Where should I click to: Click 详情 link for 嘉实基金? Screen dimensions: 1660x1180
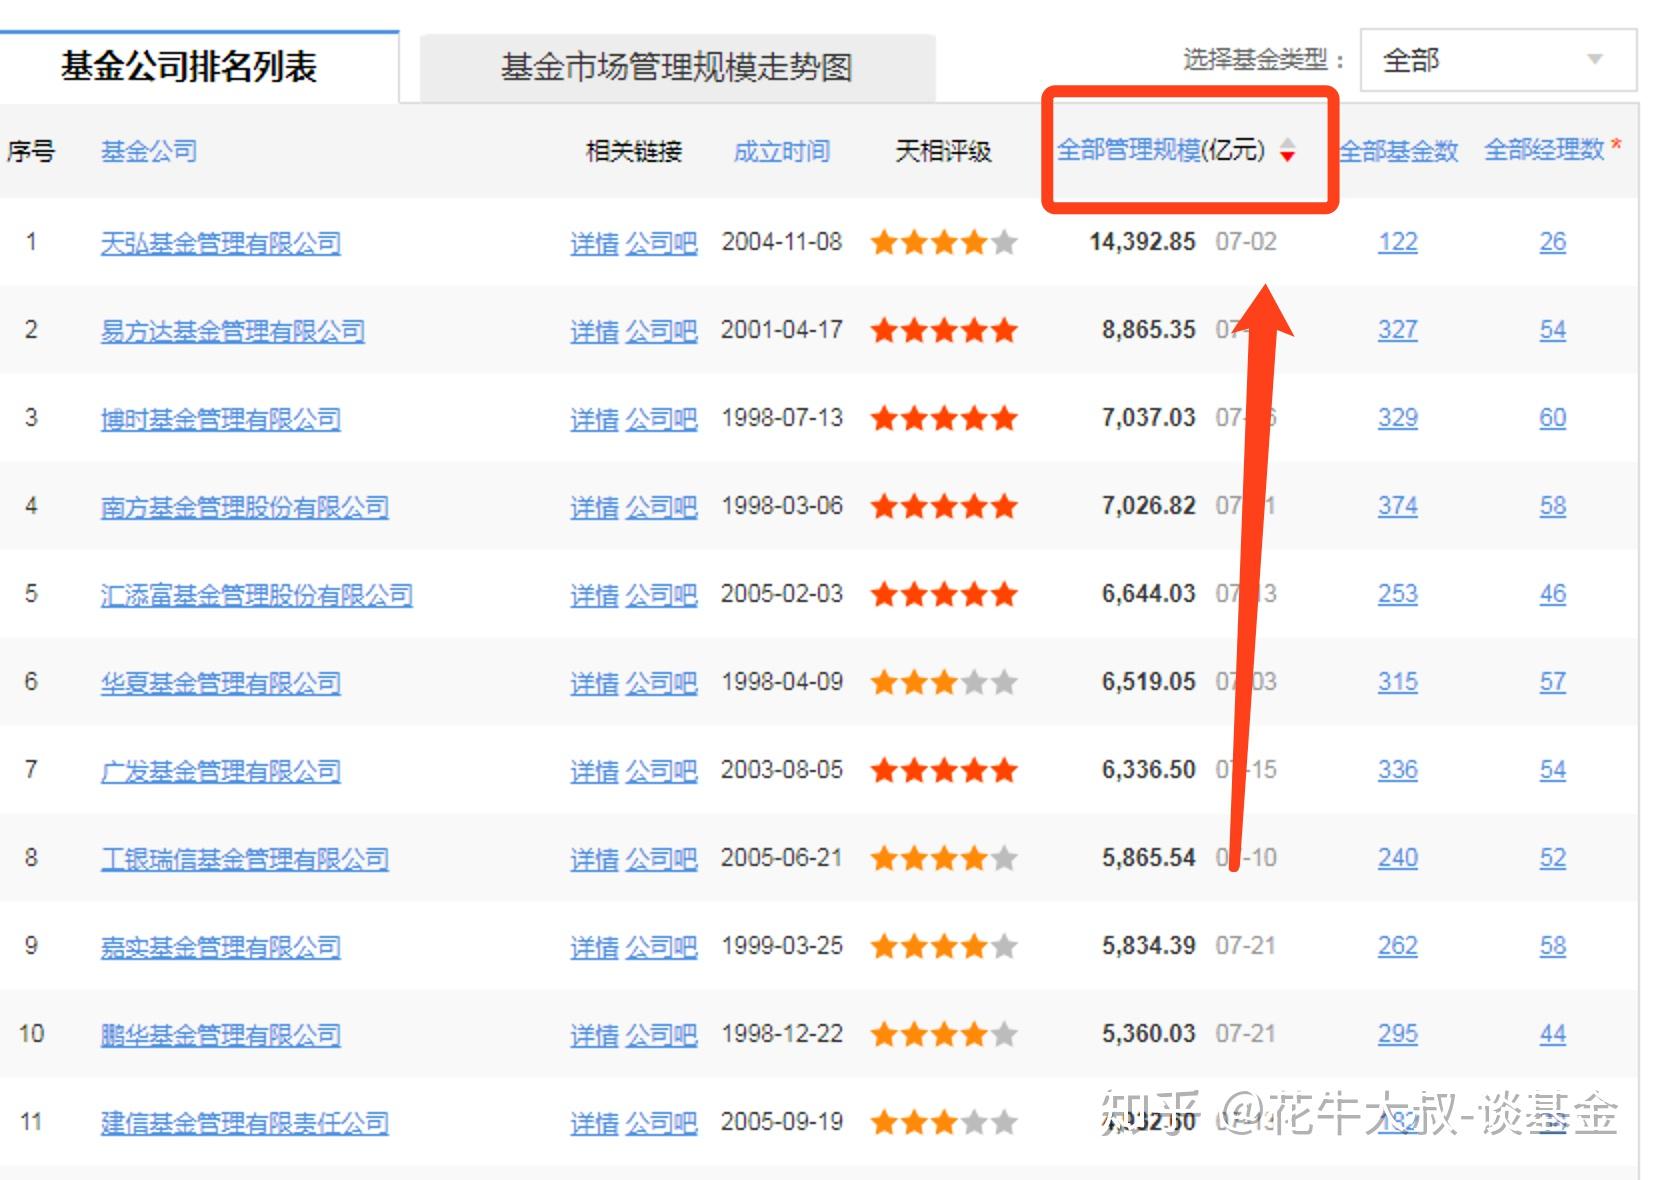[594, 947]
